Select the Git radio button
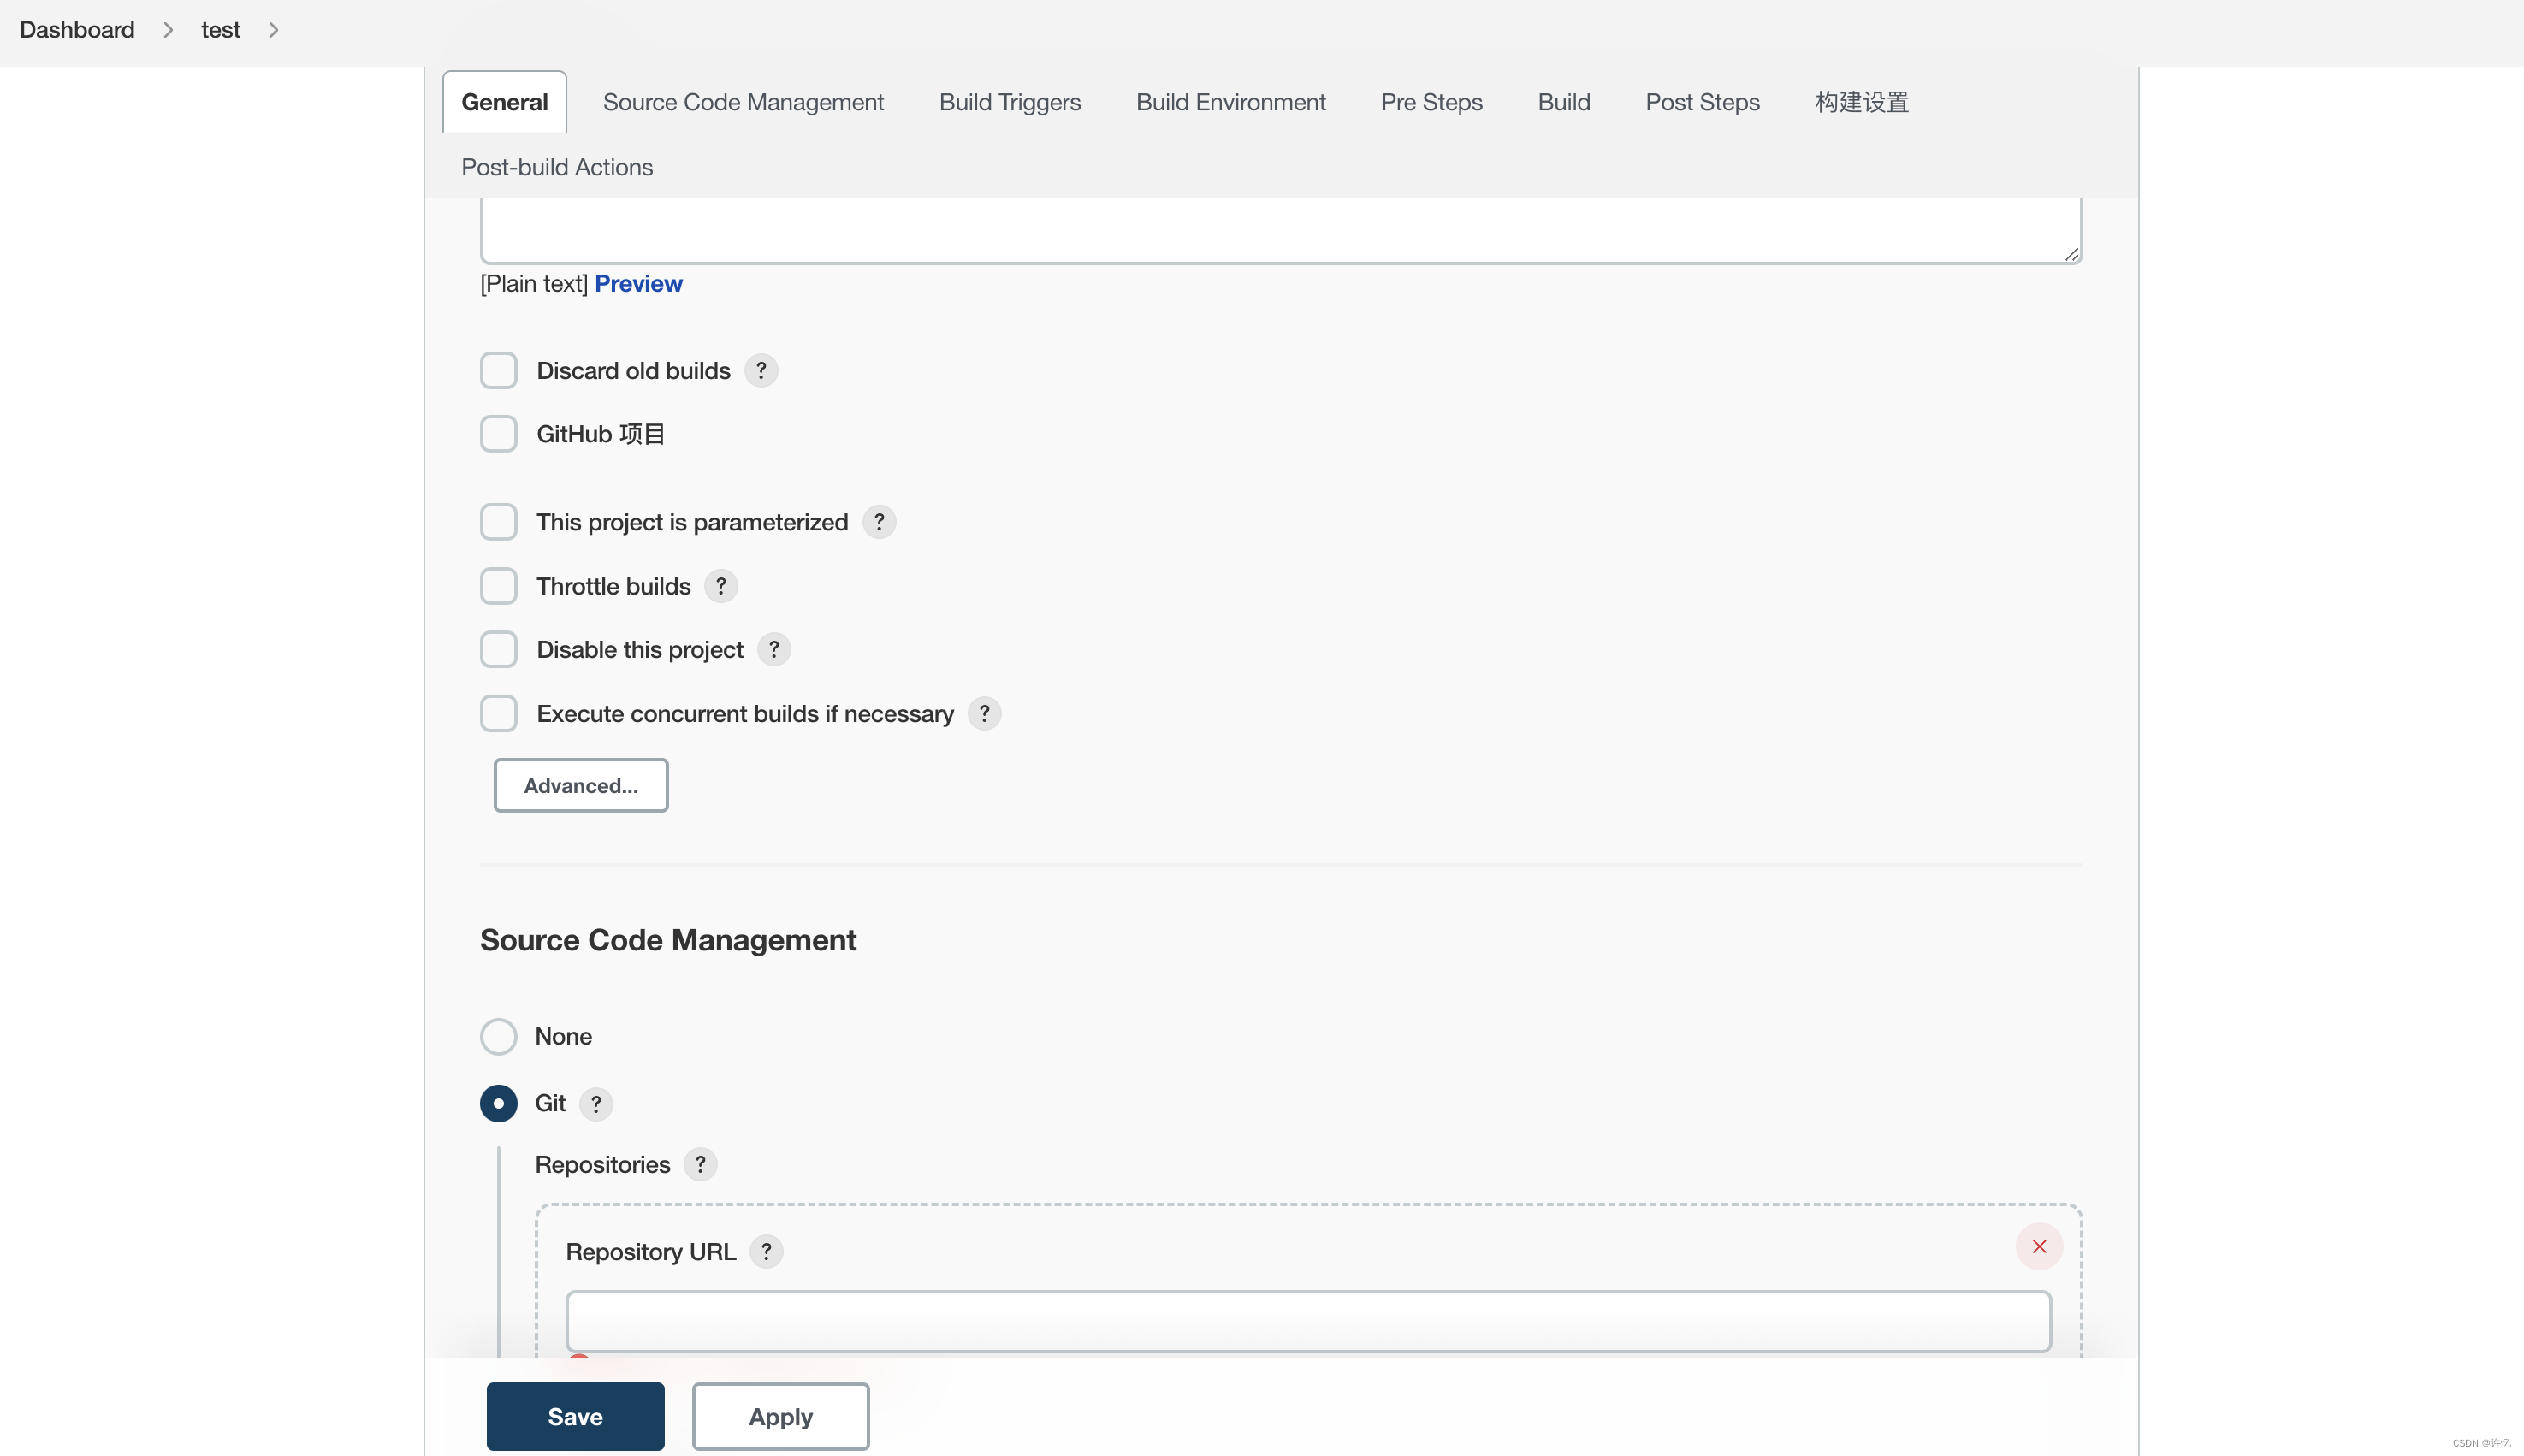The height and width of the screenshot is (1456, 2524). (x=497, y=1103)
